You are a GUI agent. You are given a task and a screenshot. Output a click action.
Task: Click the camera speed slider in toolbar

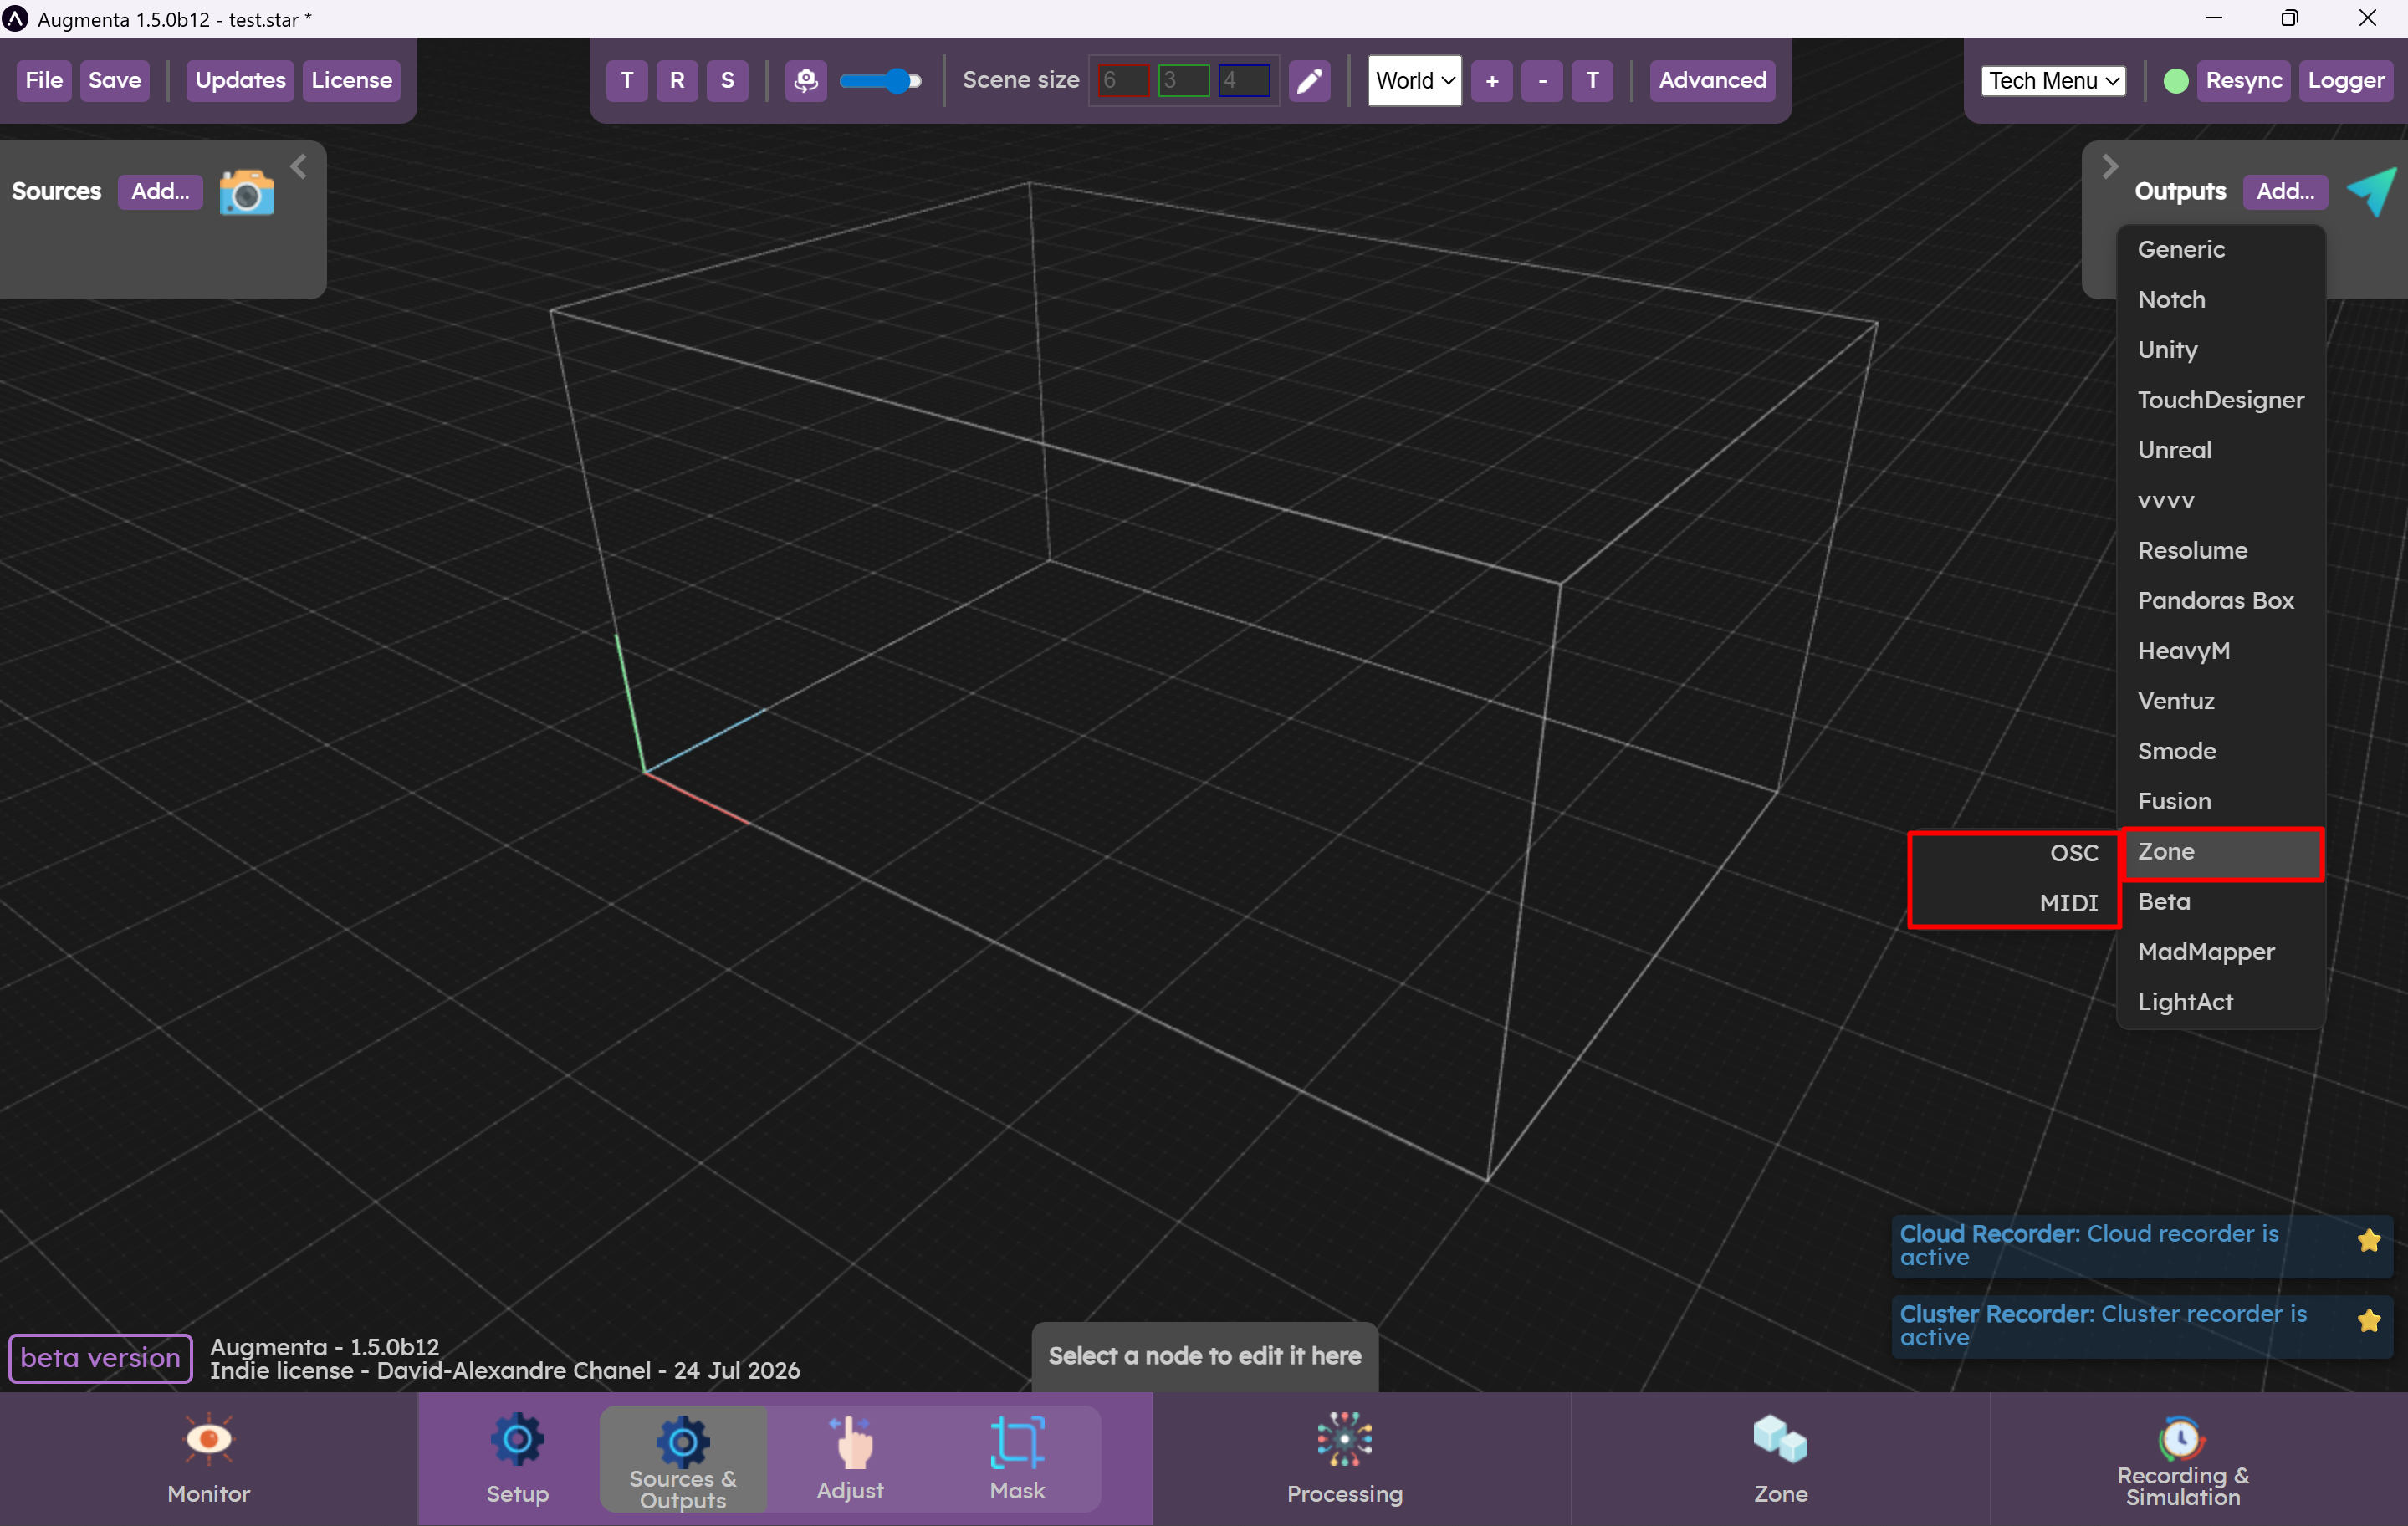880,81
